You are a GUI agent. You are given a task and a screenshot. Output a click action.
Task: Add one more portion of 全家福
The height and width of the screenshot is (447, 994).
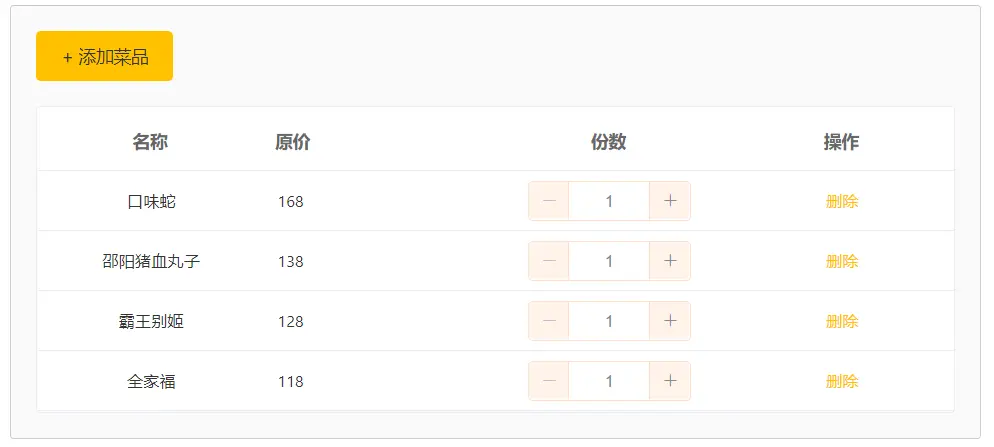coord(670,380)
